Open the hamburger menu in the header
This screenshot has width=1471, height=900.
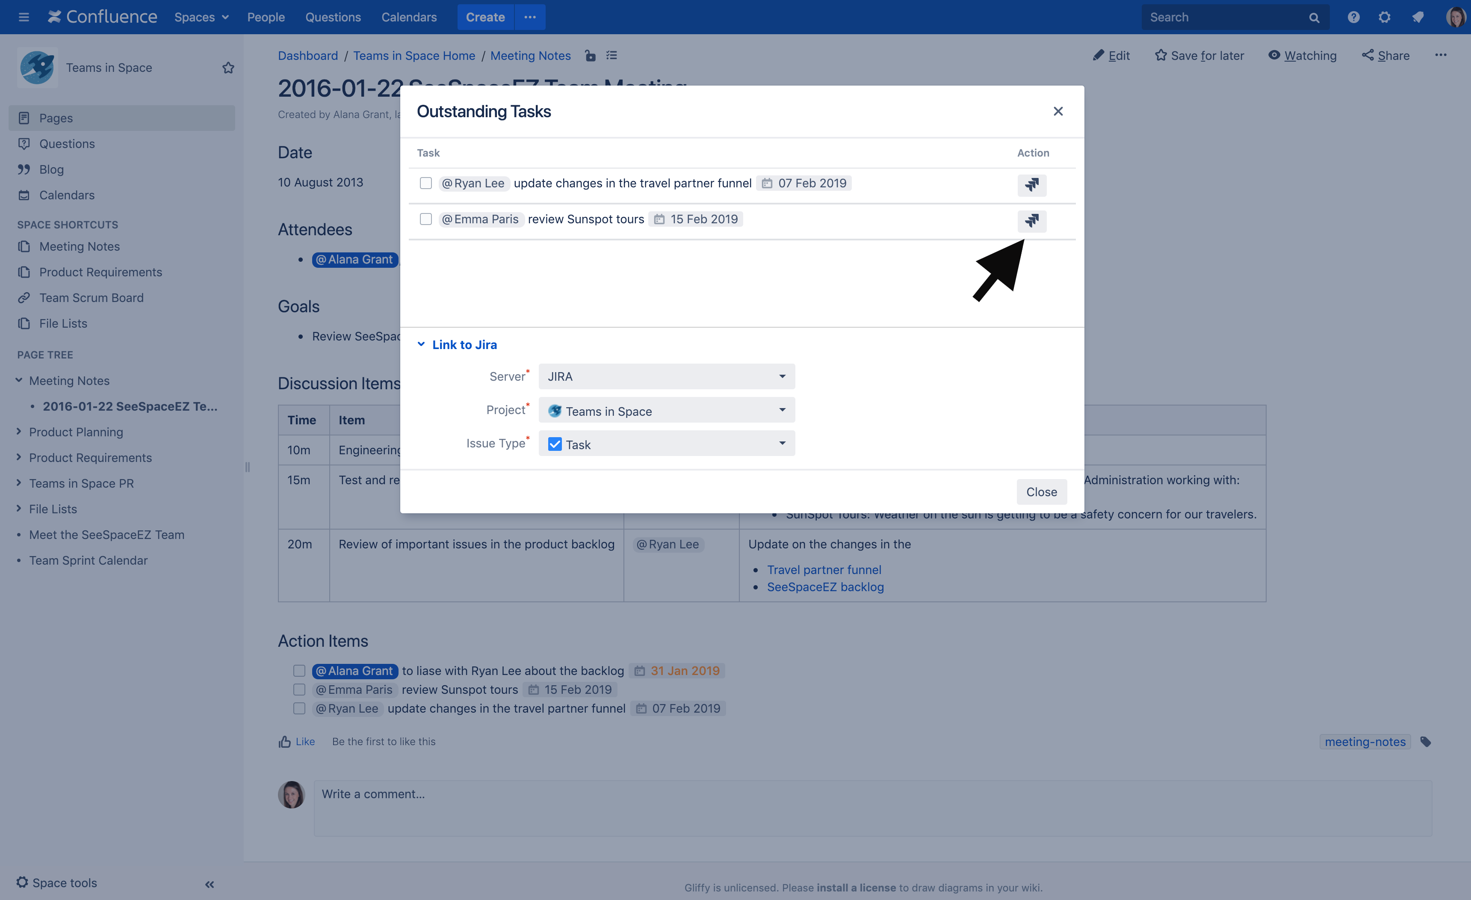(x=24, y=17)
